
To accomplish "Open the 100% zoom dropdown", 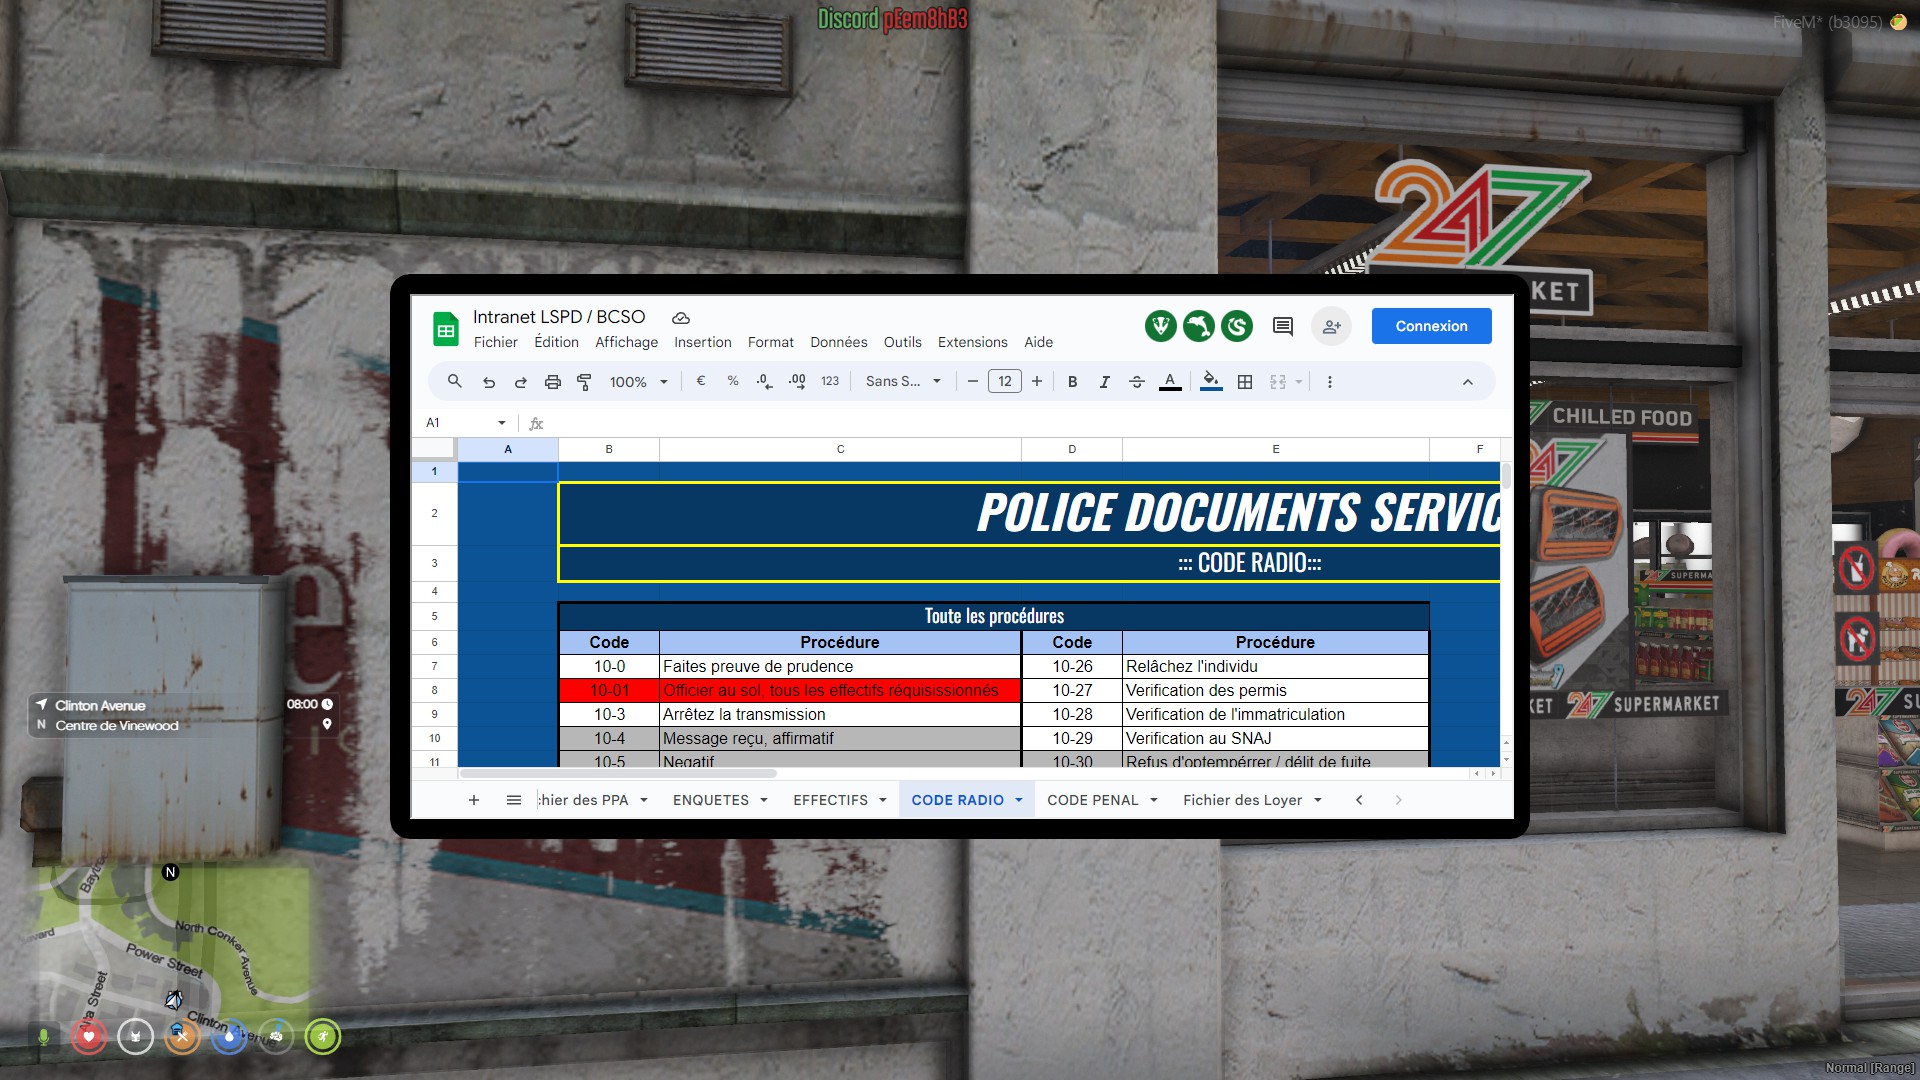I will pos(638,382).
